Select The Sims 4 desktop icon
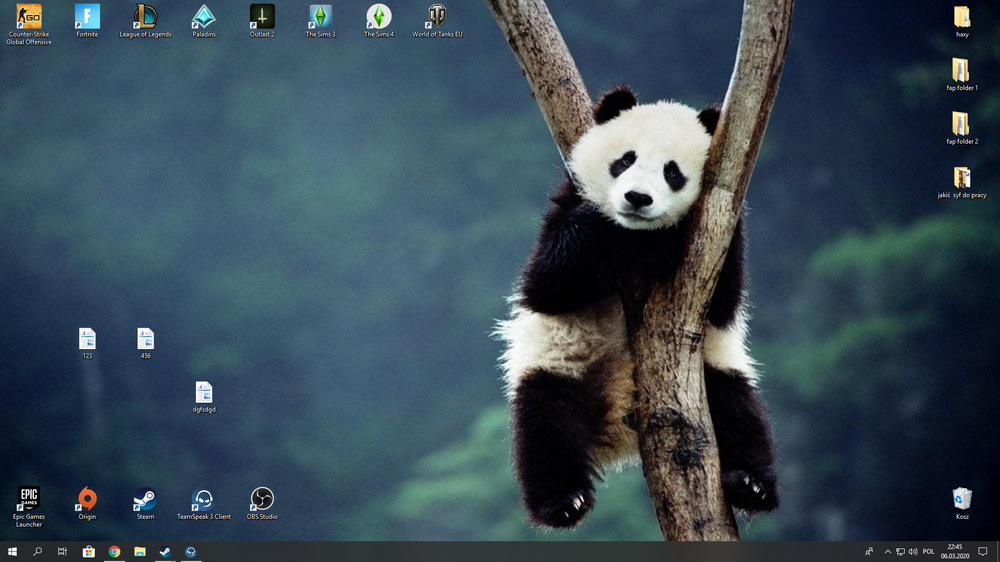Image resolution: width=1000 pixels, height=562 pixels. click(379, 20)
